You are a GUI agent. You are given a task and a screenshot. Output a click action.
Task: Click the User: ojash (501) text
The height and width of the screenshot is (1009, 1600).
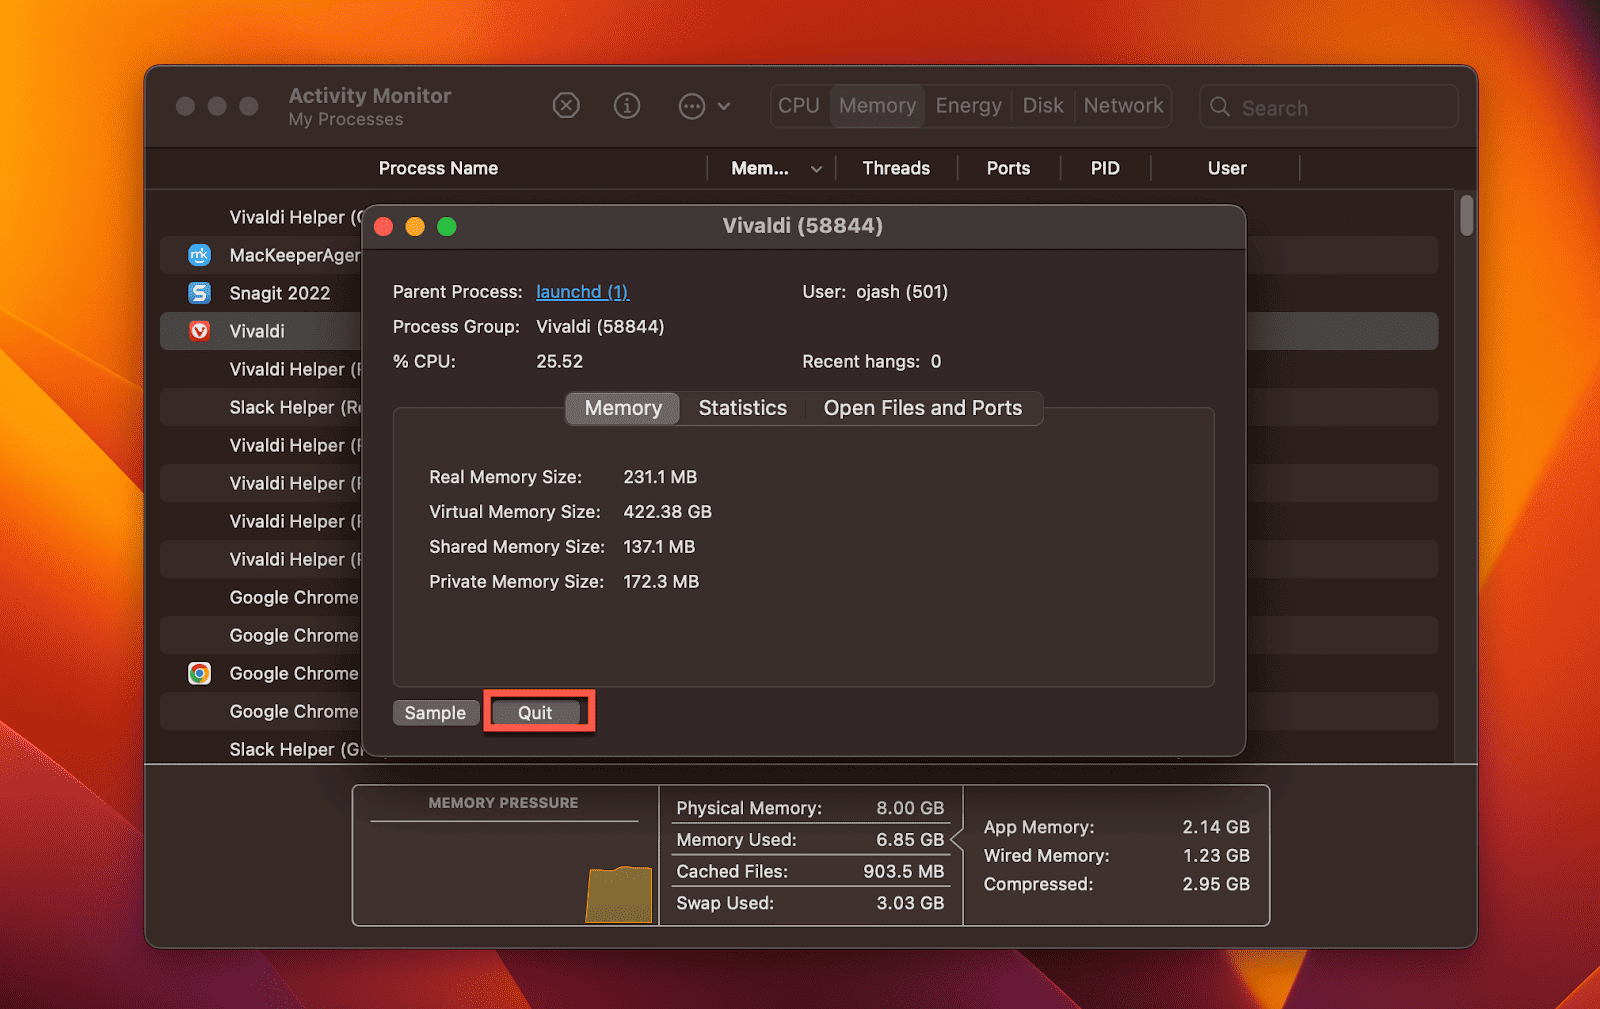click(875, 292)
